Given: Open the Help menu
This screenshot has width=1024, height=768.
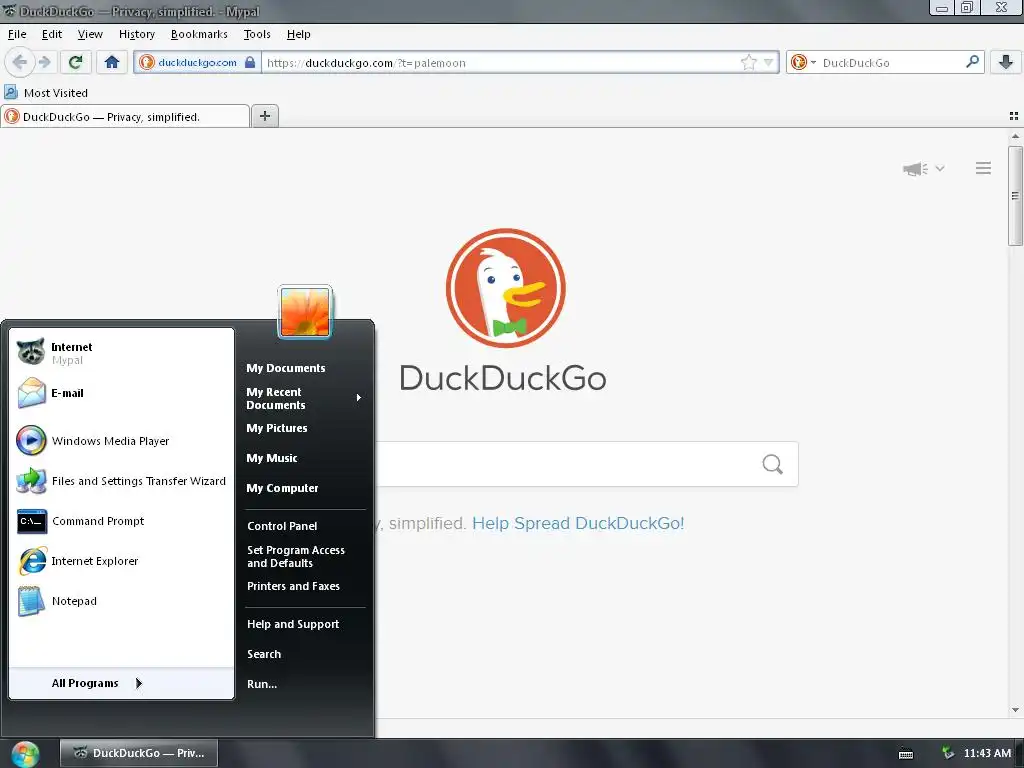Looking at the screenshot, I should coord(298,34).
